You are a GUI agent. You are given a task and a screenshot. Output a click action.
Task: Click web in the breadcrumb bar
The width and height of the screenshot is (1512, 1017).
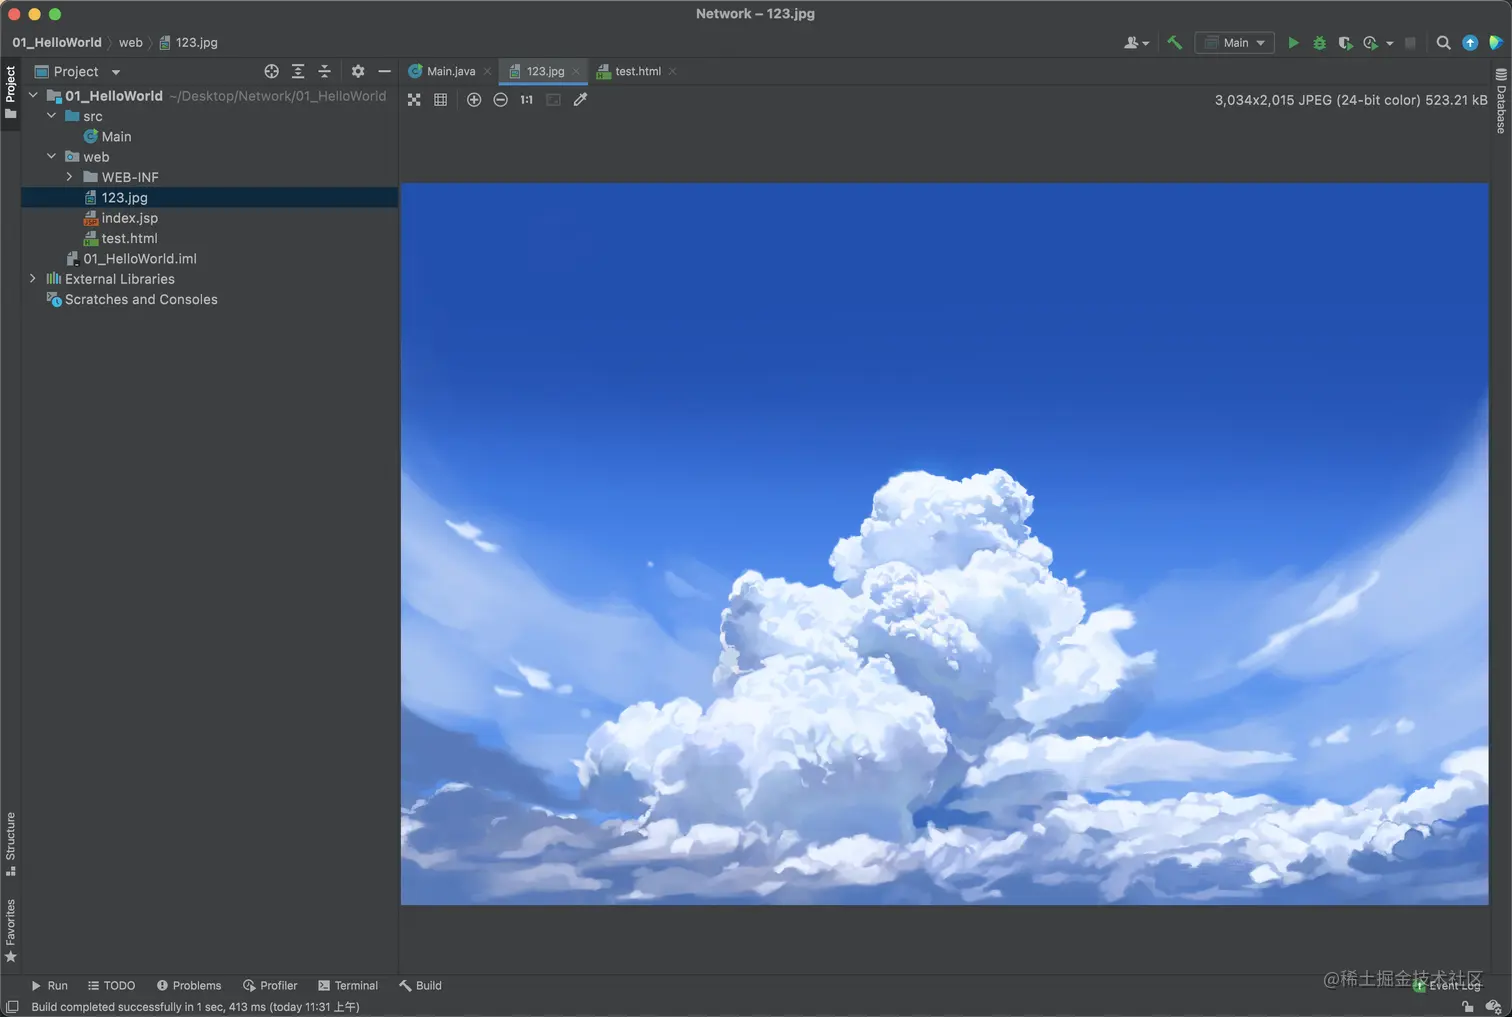(x=131, y=43)
